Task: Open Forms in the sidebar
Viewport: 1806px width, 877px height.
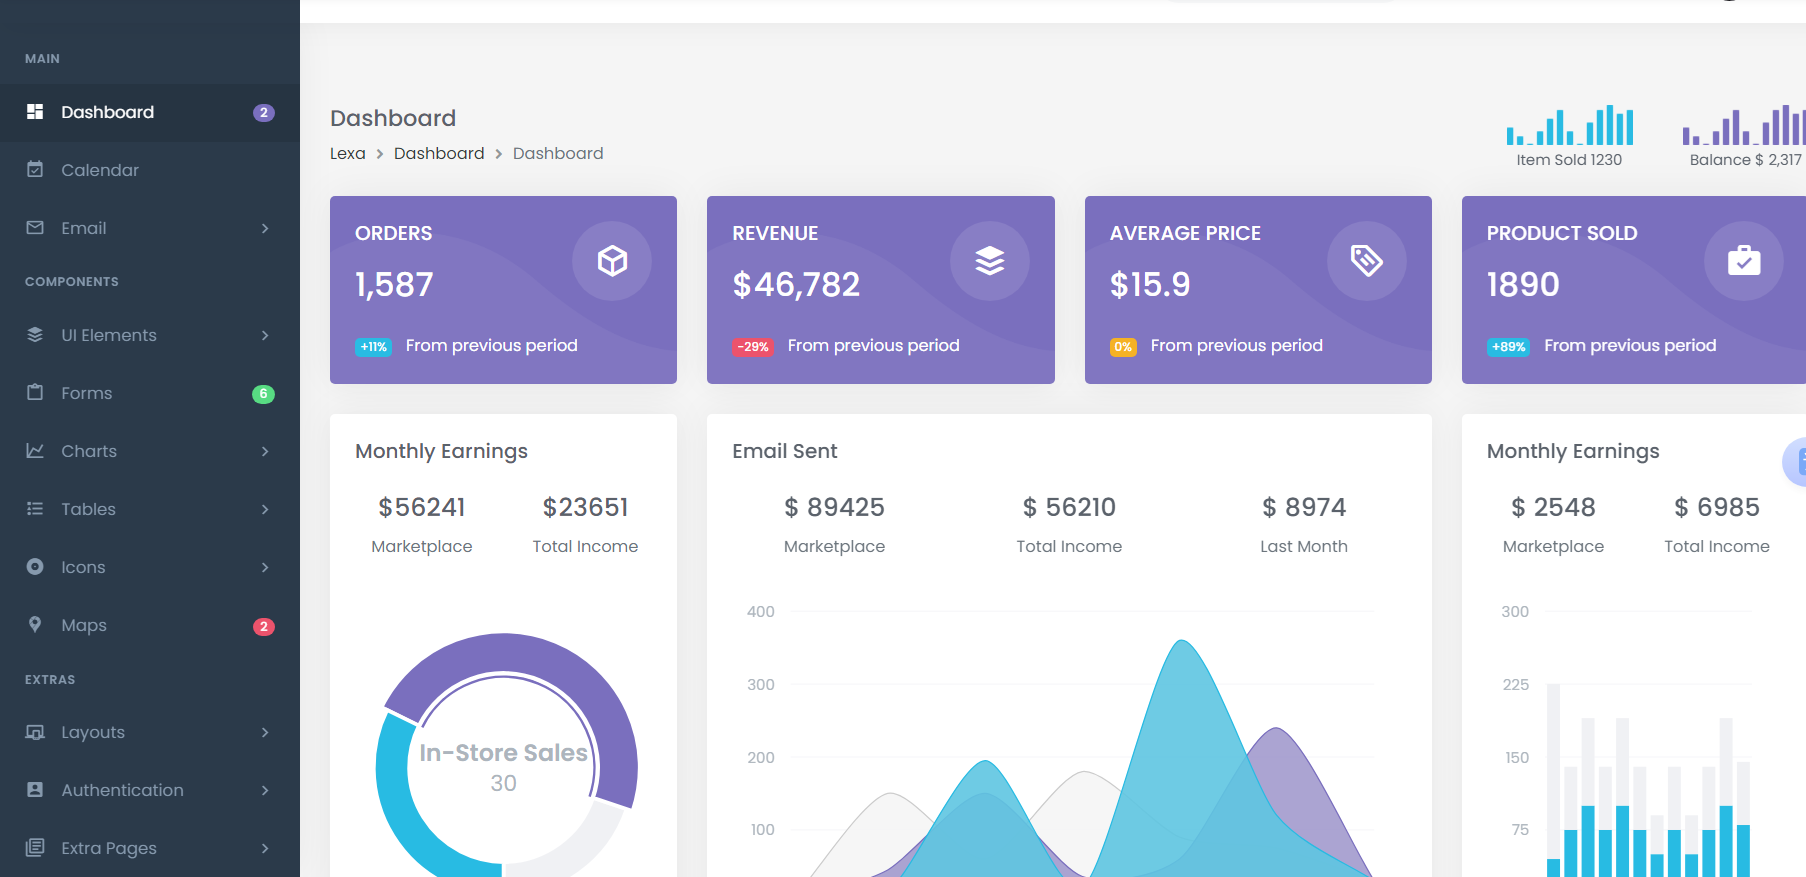Action: pos(87,393)
